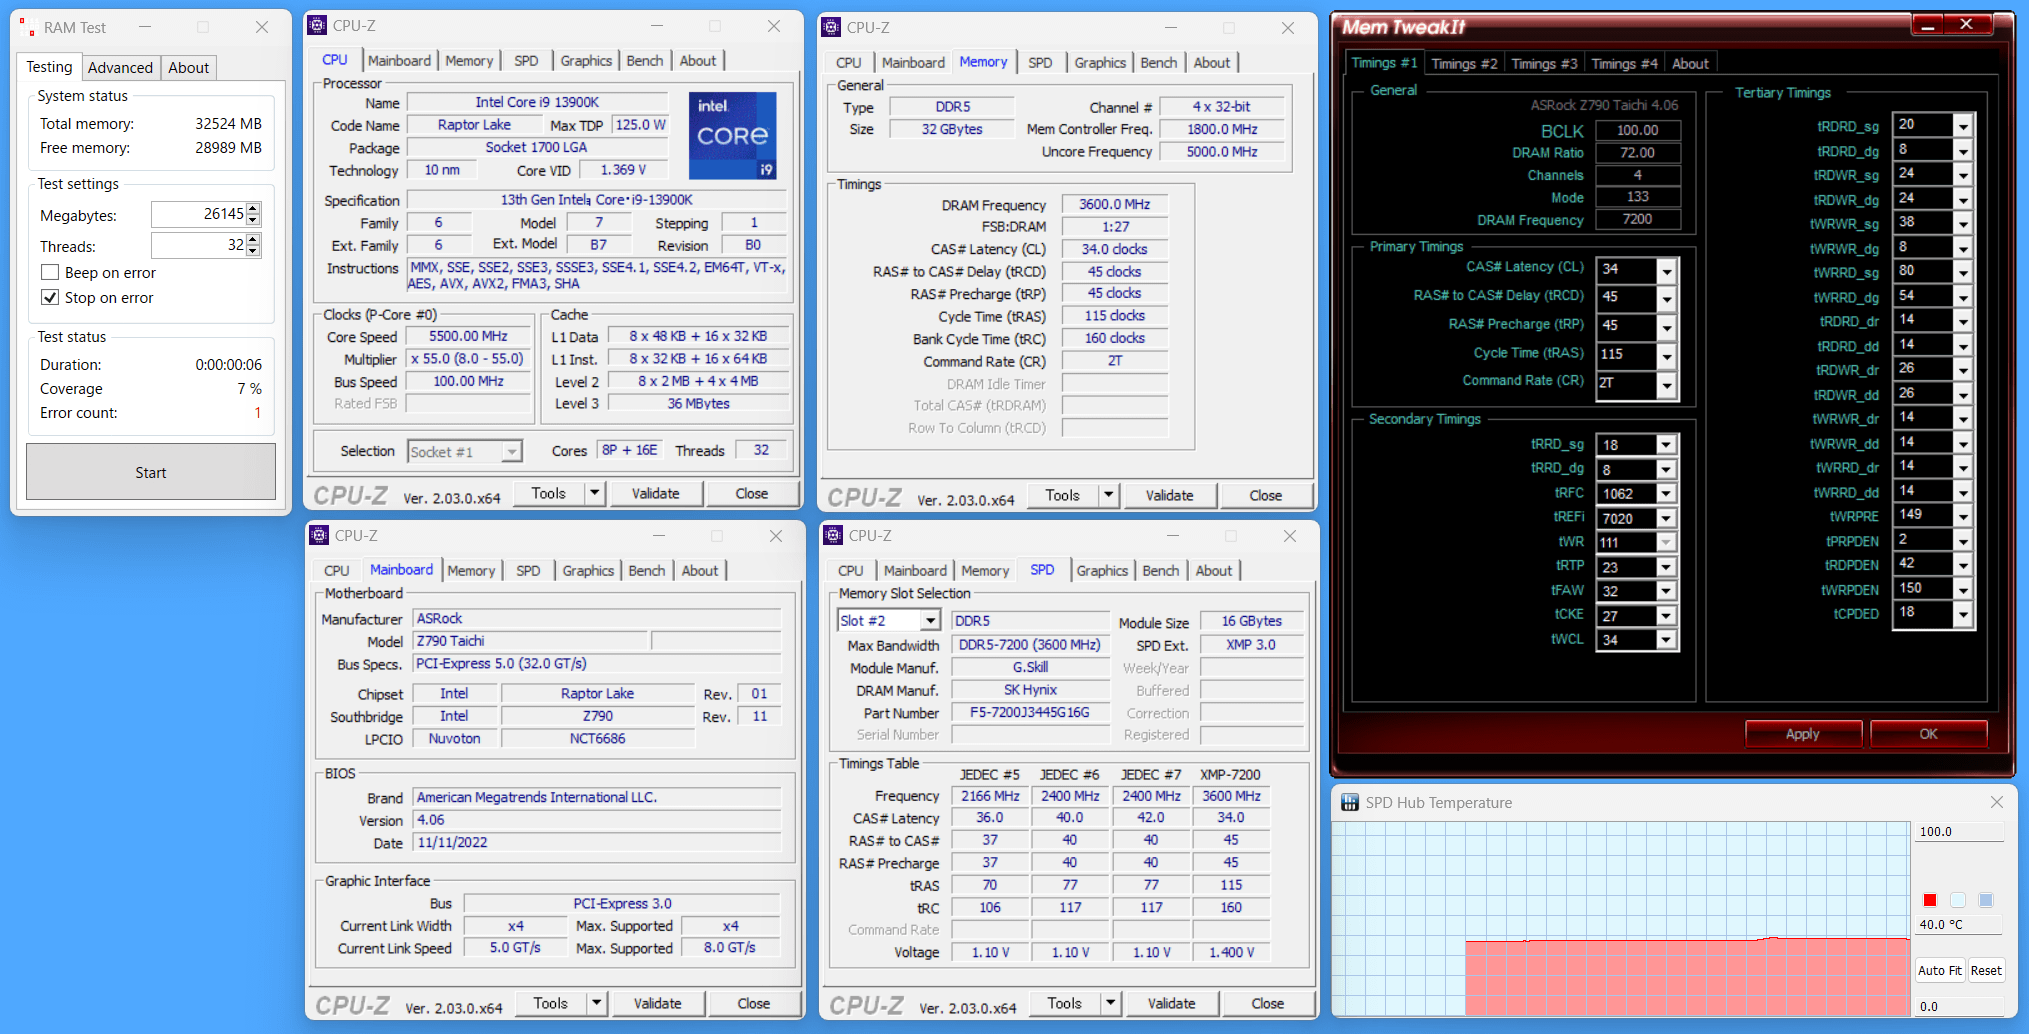Open the Bench tab in CPU-Z CPU window
Screen dimensions: 2029x1034
point(645,60)
